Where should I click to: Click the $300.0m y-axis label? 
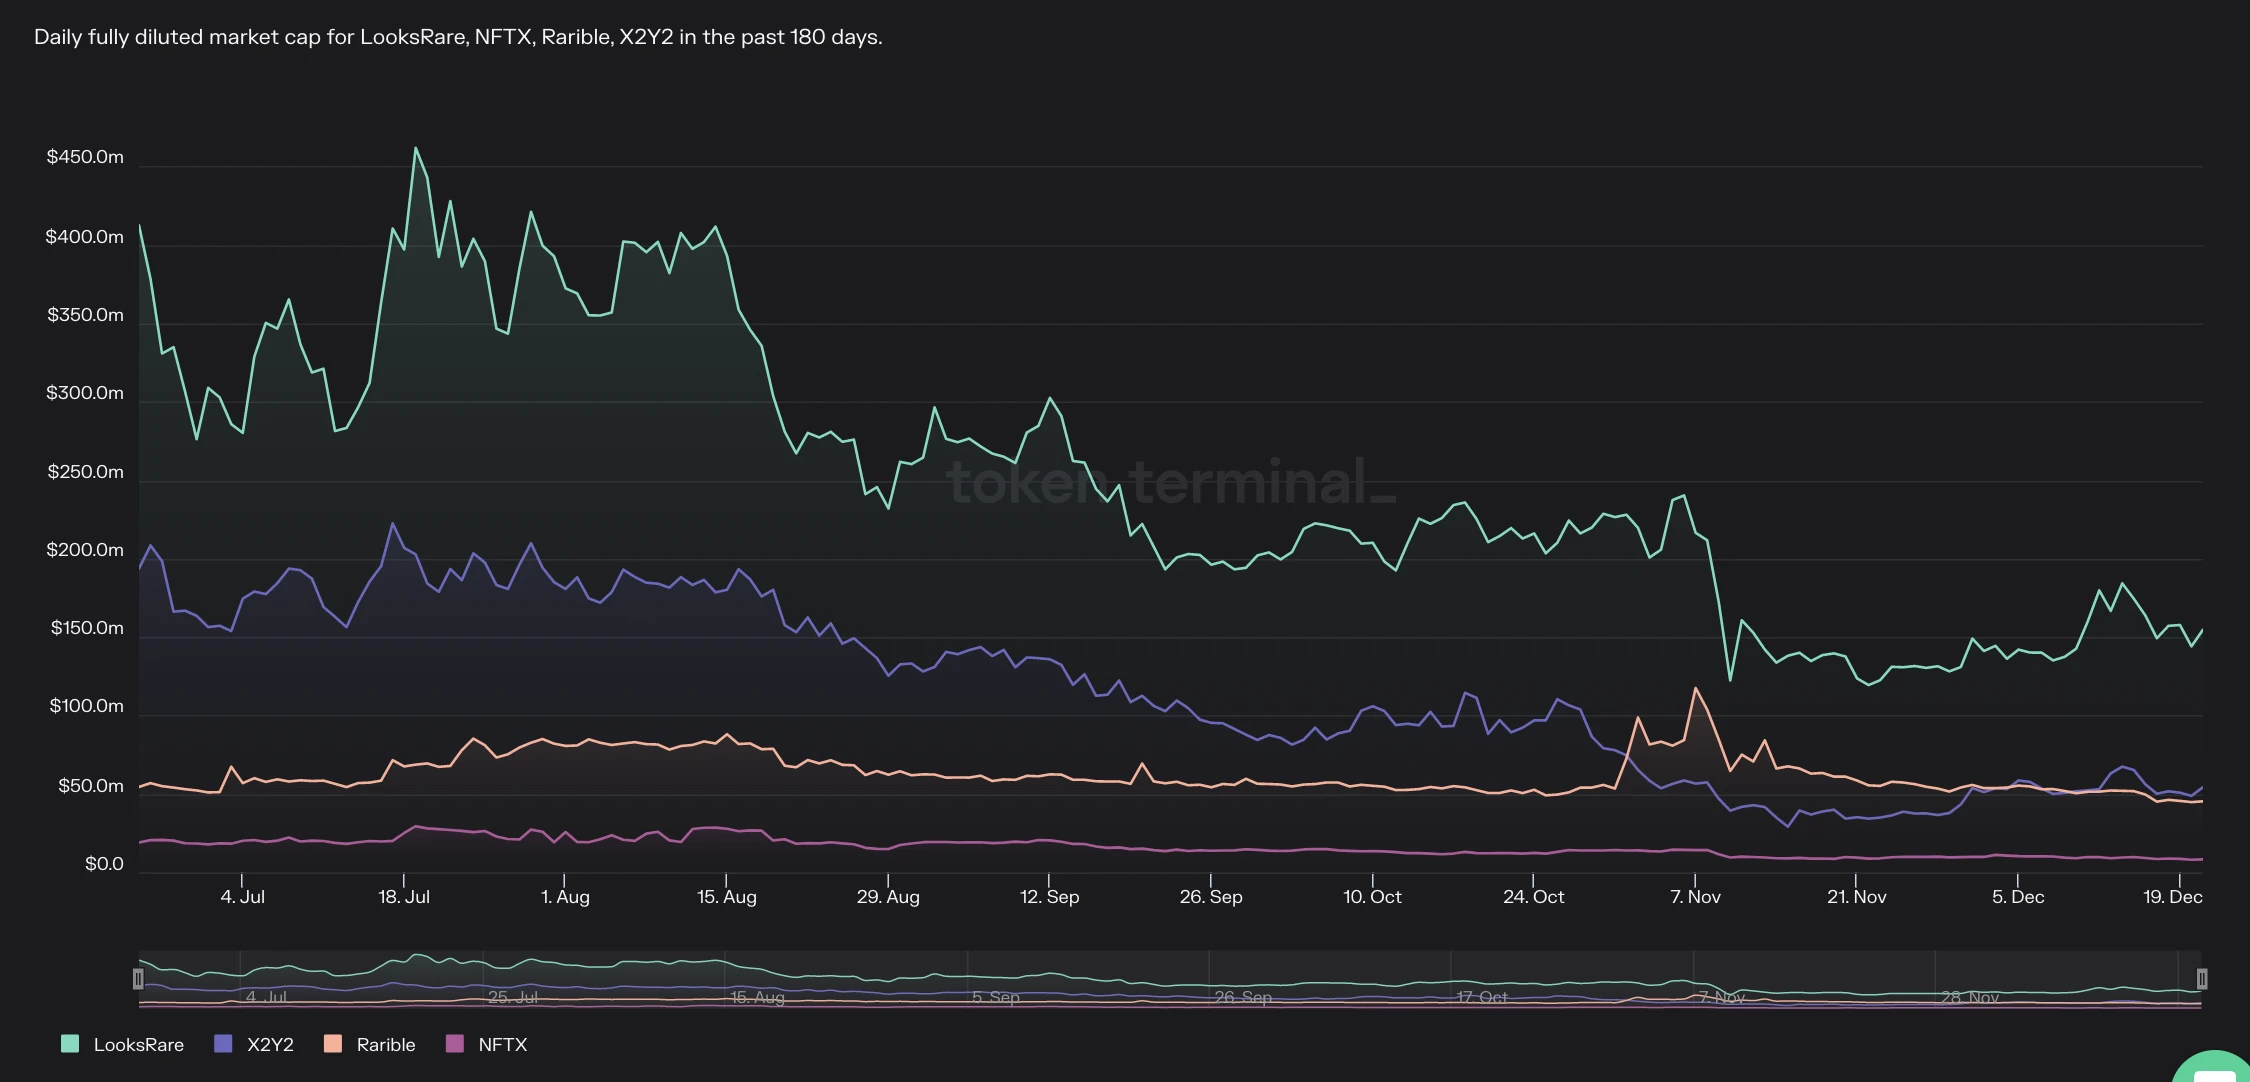[85, 393]
